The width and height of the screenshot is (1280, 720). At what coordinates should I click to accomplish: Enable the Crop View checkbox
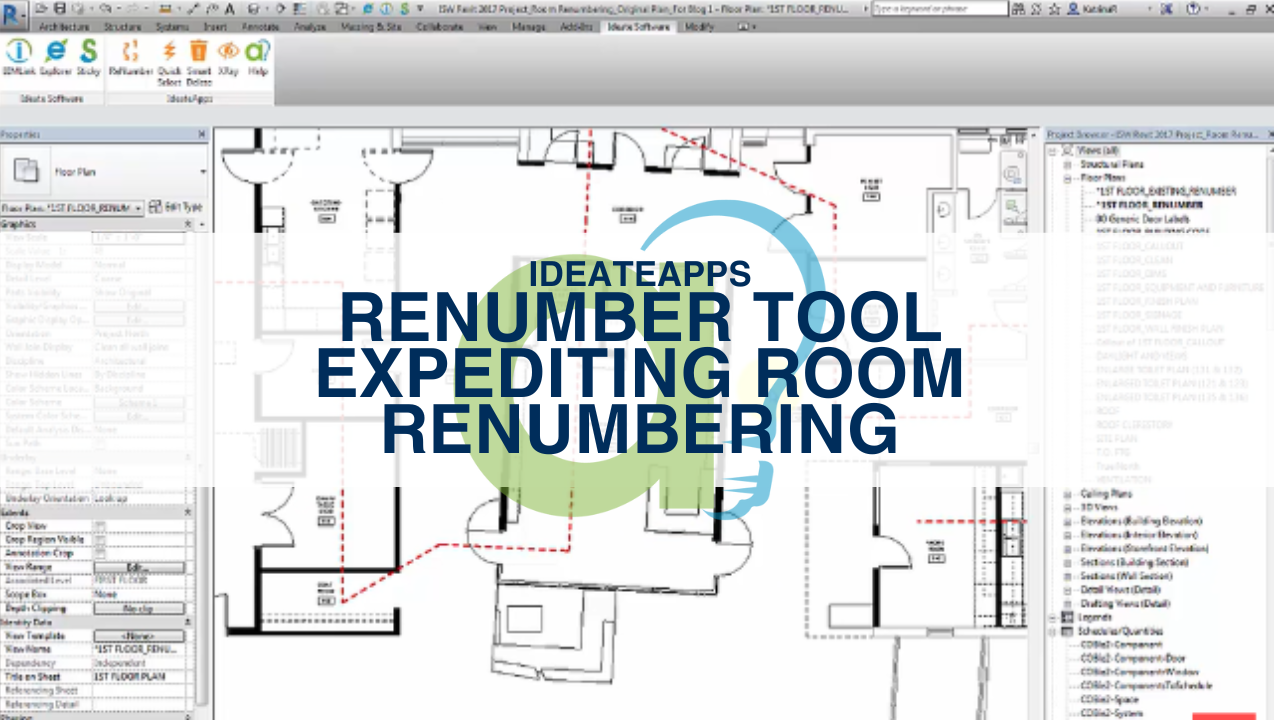100,526
